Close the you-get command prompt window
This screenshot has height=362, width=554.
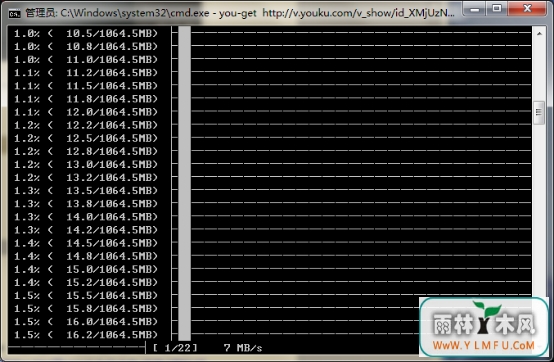point(527,8)
